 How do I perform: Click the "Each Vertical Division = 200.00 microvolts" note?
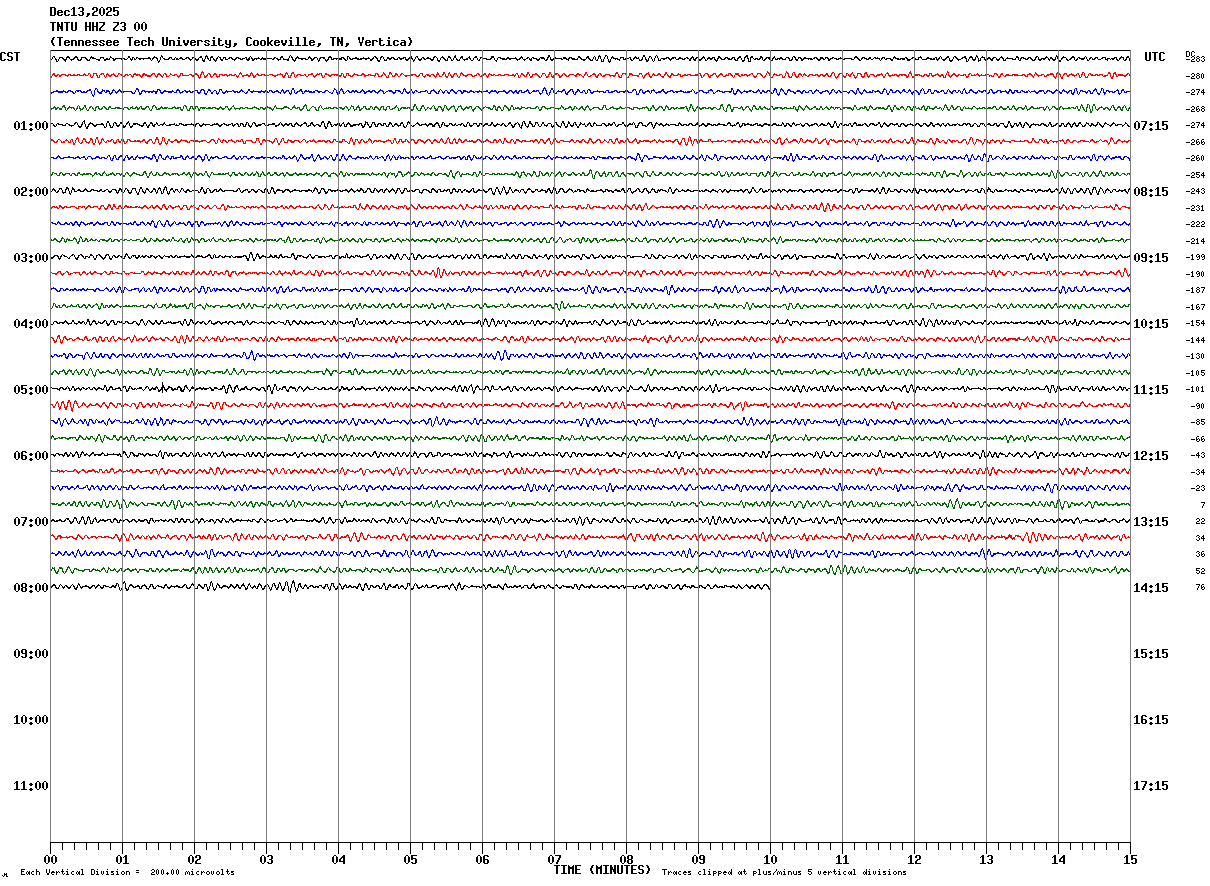click(x=127, y=873)
